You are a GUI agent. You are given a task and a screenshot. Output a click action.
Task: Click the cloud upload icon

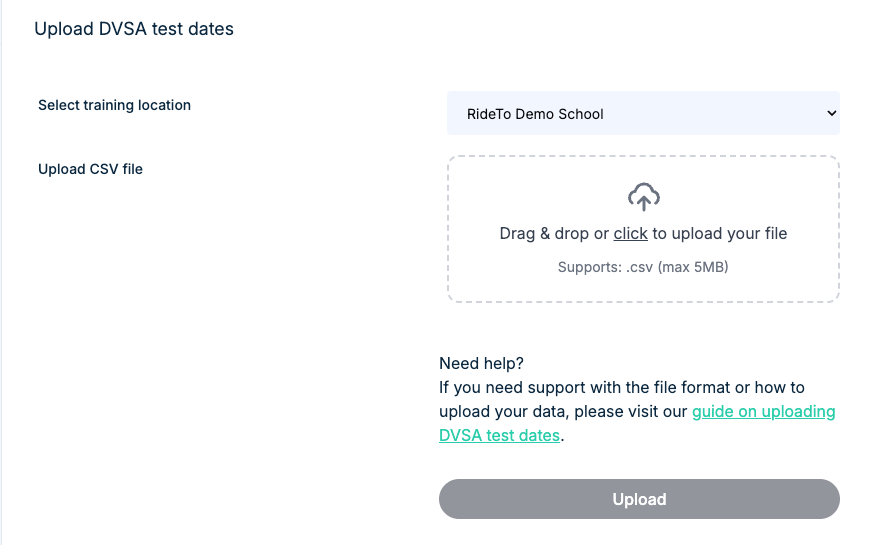click(x=643, y=197)
